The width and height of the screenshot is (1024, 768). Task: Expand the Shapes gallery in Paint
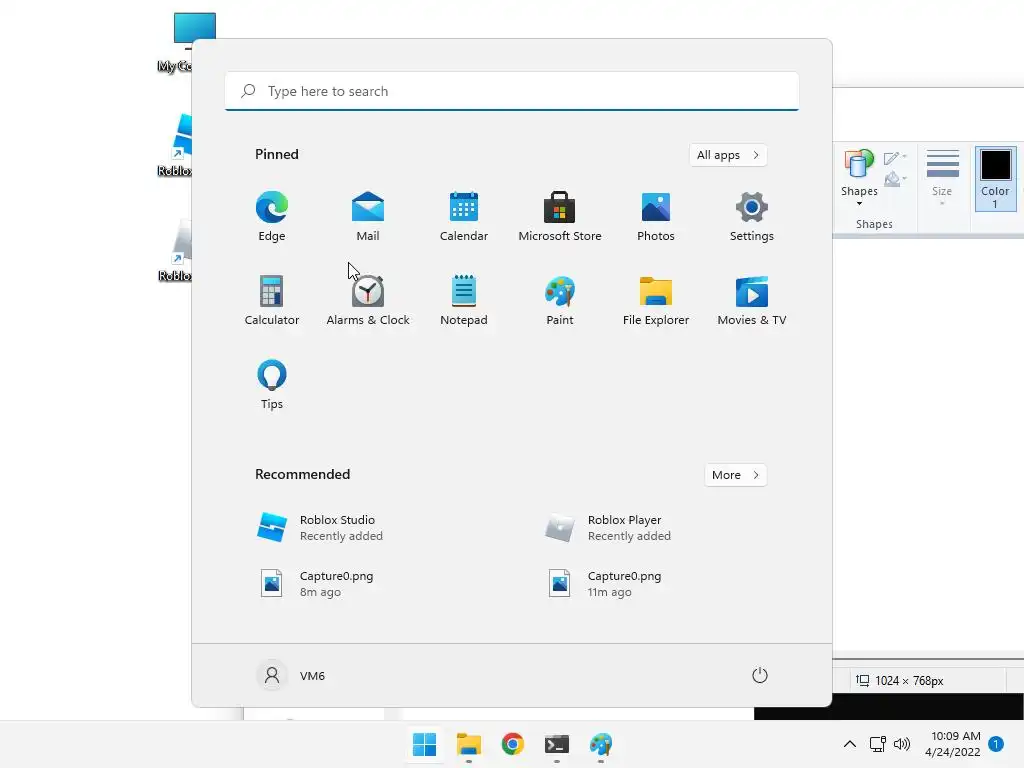click(x=859, y=178)
